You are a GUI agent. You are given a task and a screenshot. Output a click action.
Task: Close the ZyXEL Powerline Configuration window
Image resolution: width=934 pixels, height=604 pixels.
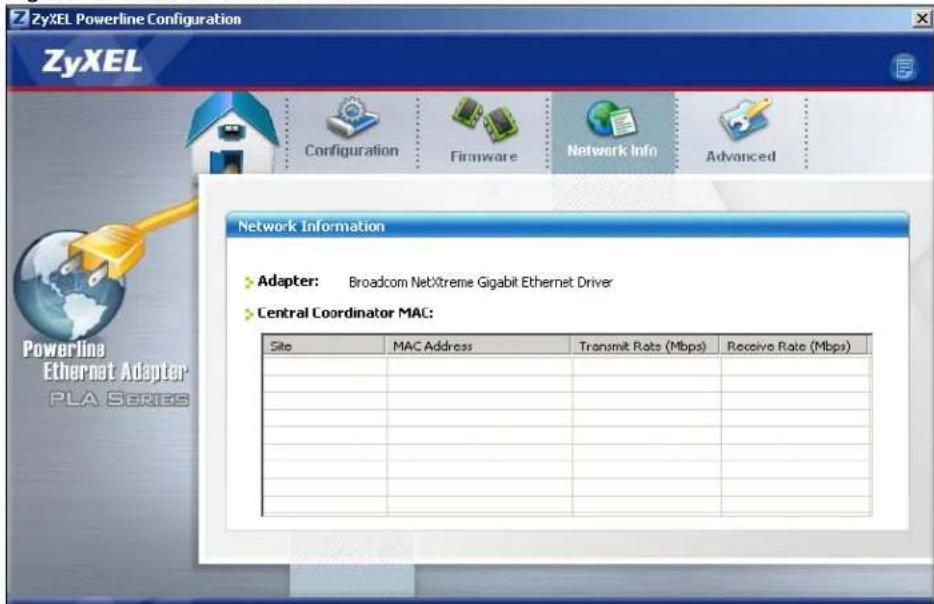coord(921,19)
